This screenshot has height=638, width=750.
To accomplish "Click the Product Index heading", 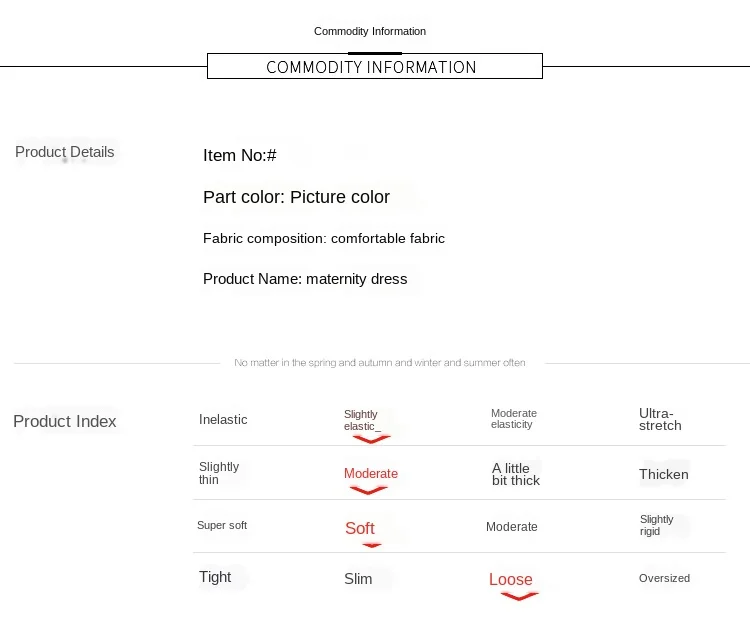I will 65,421.
